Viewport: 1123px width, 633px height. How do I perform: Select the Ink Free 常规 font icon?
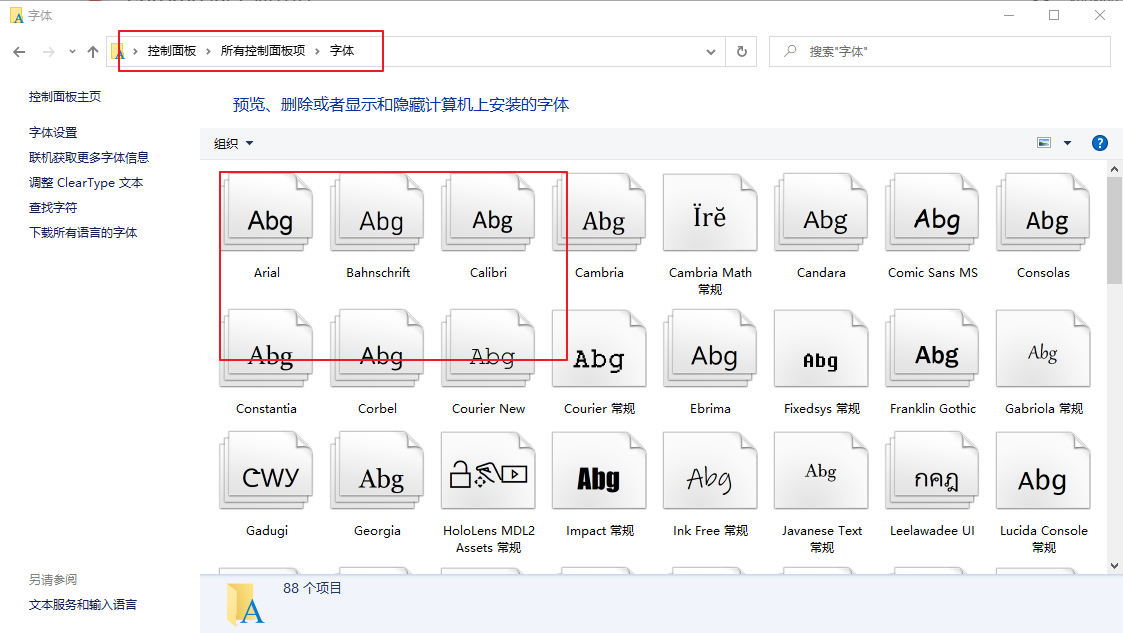pyautogui.click(x=710, y=470)
